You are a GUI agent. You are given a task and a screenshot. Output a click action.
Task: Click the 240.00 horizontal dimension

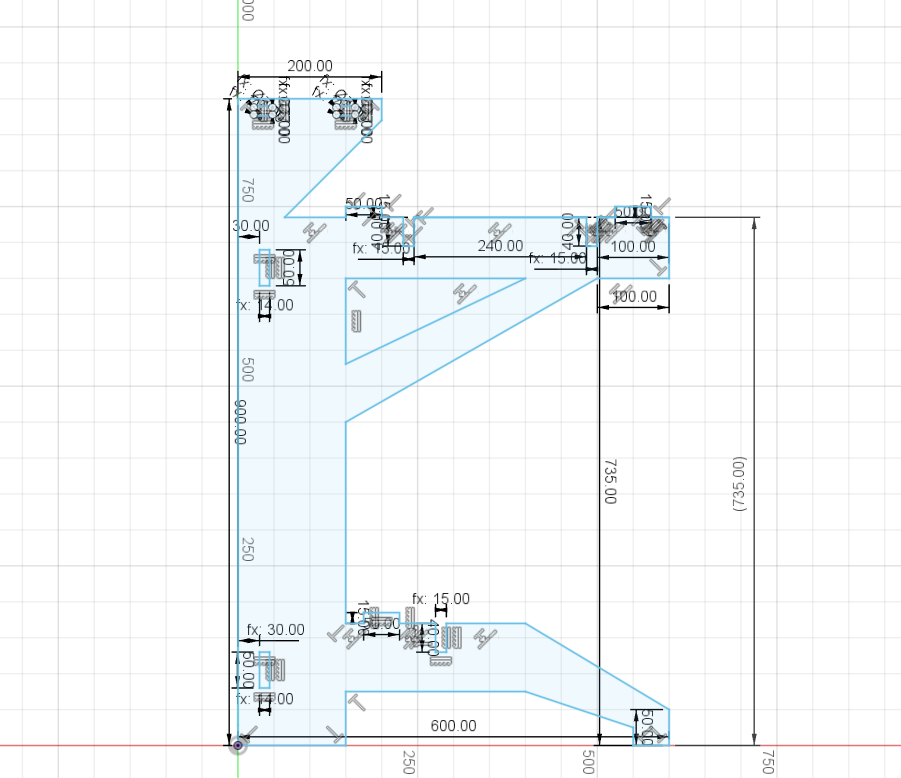click(x=502, y=246)
